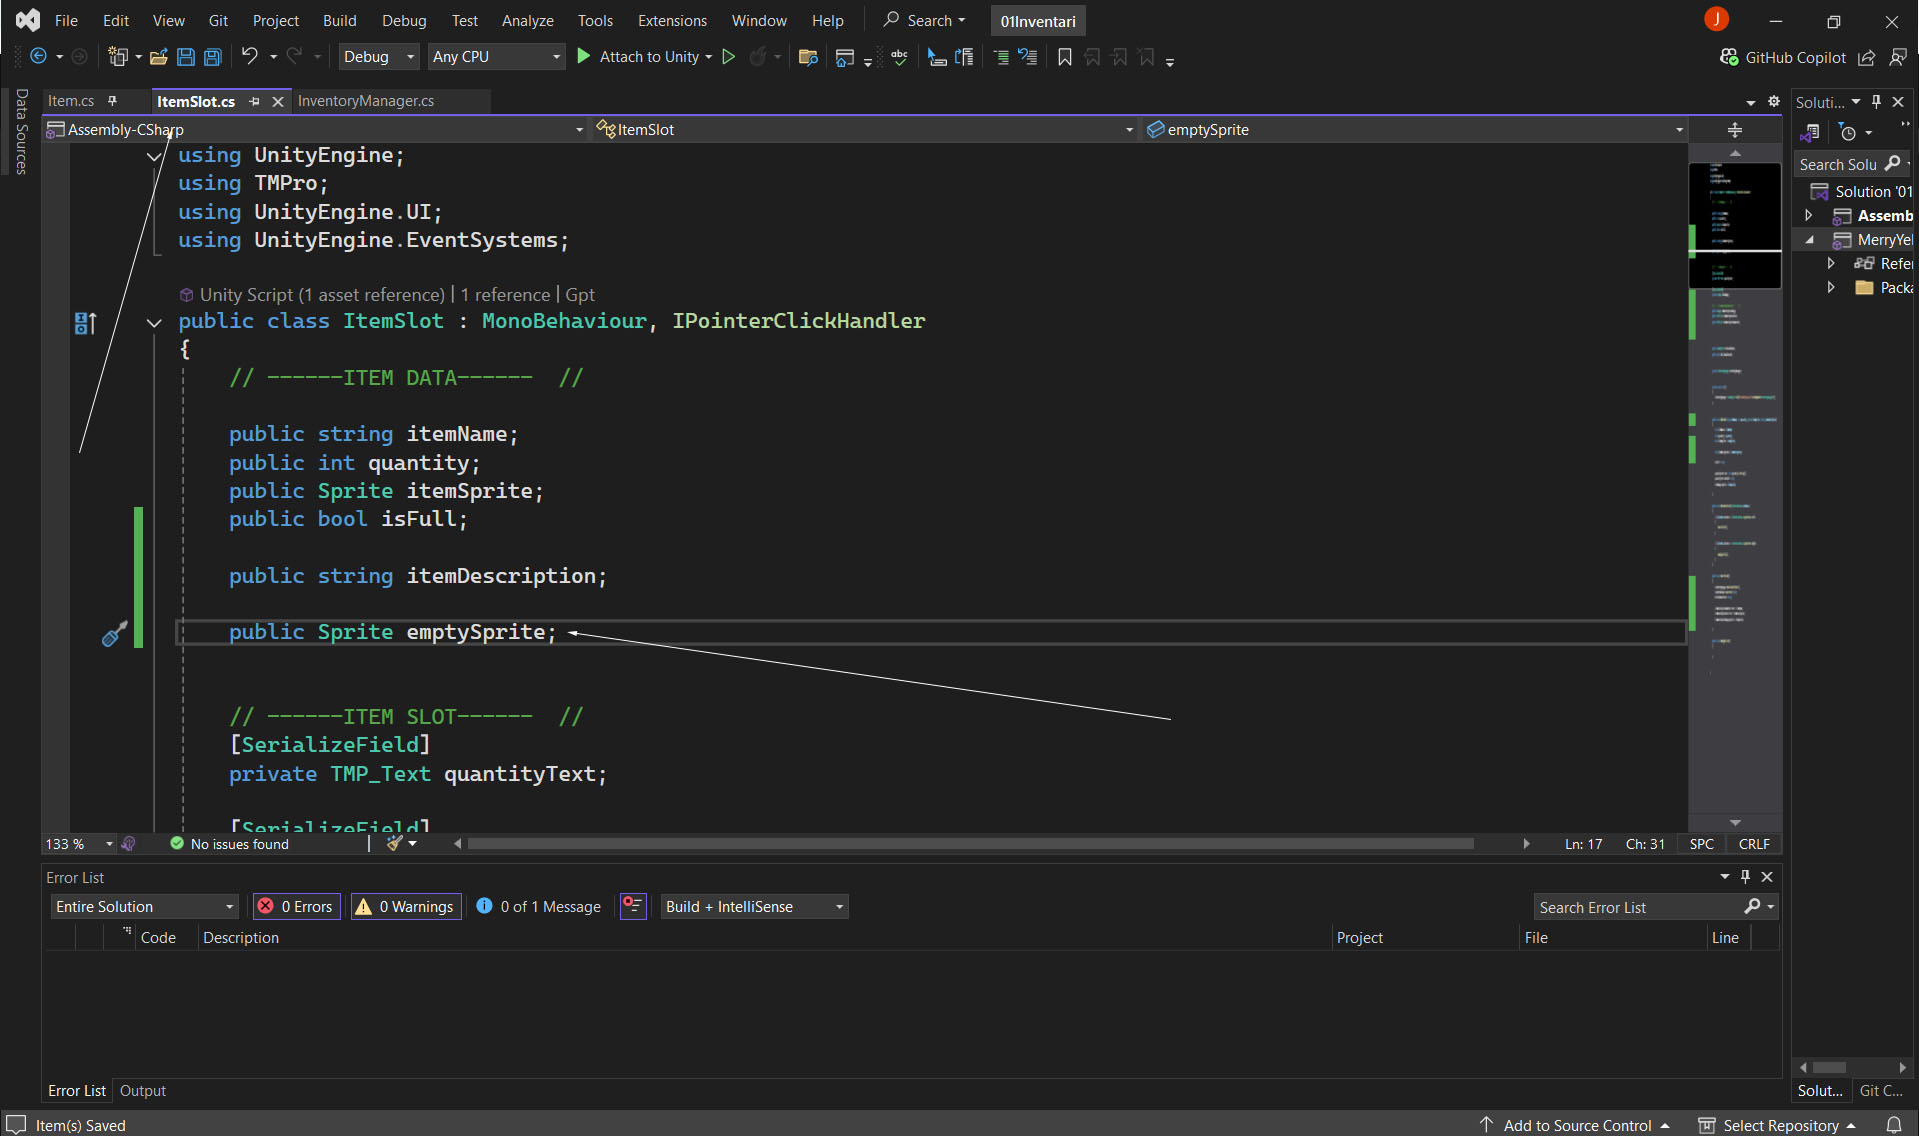Open the Extensions menu
Image resolution: width=1919 pixels, height=1136 pixels.
pos(672,20)
